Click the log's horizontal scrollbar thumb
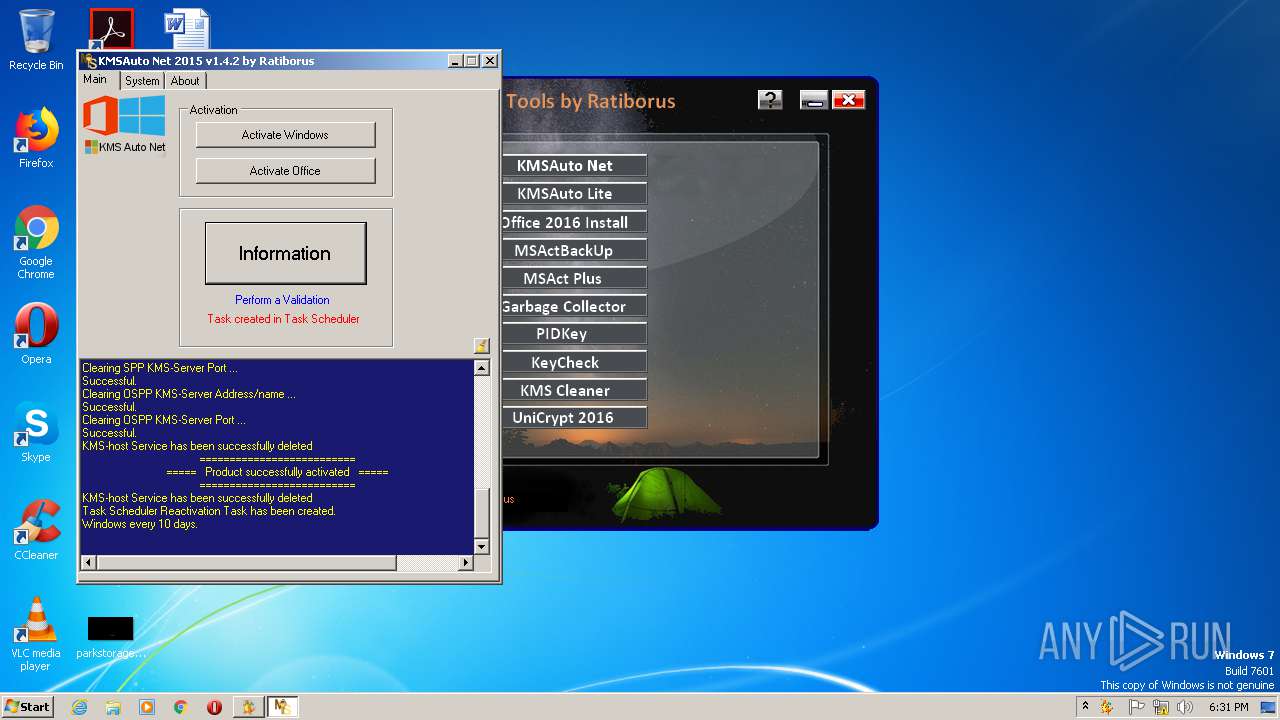Image resolution: width=1280 pixels, height=720 pixels. pyautogui.click(x=246, y=563)
